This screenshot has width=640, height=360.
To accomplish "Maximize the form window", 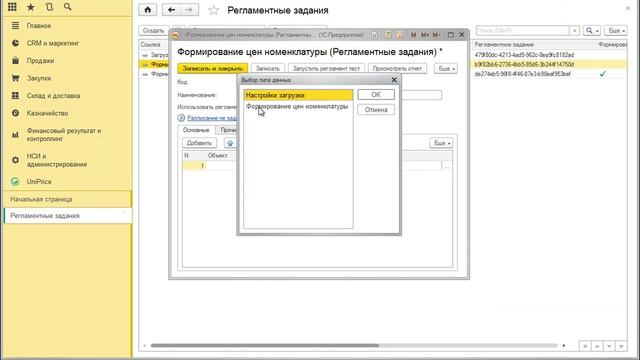I will pyautogui.click(x=451, y=35).
